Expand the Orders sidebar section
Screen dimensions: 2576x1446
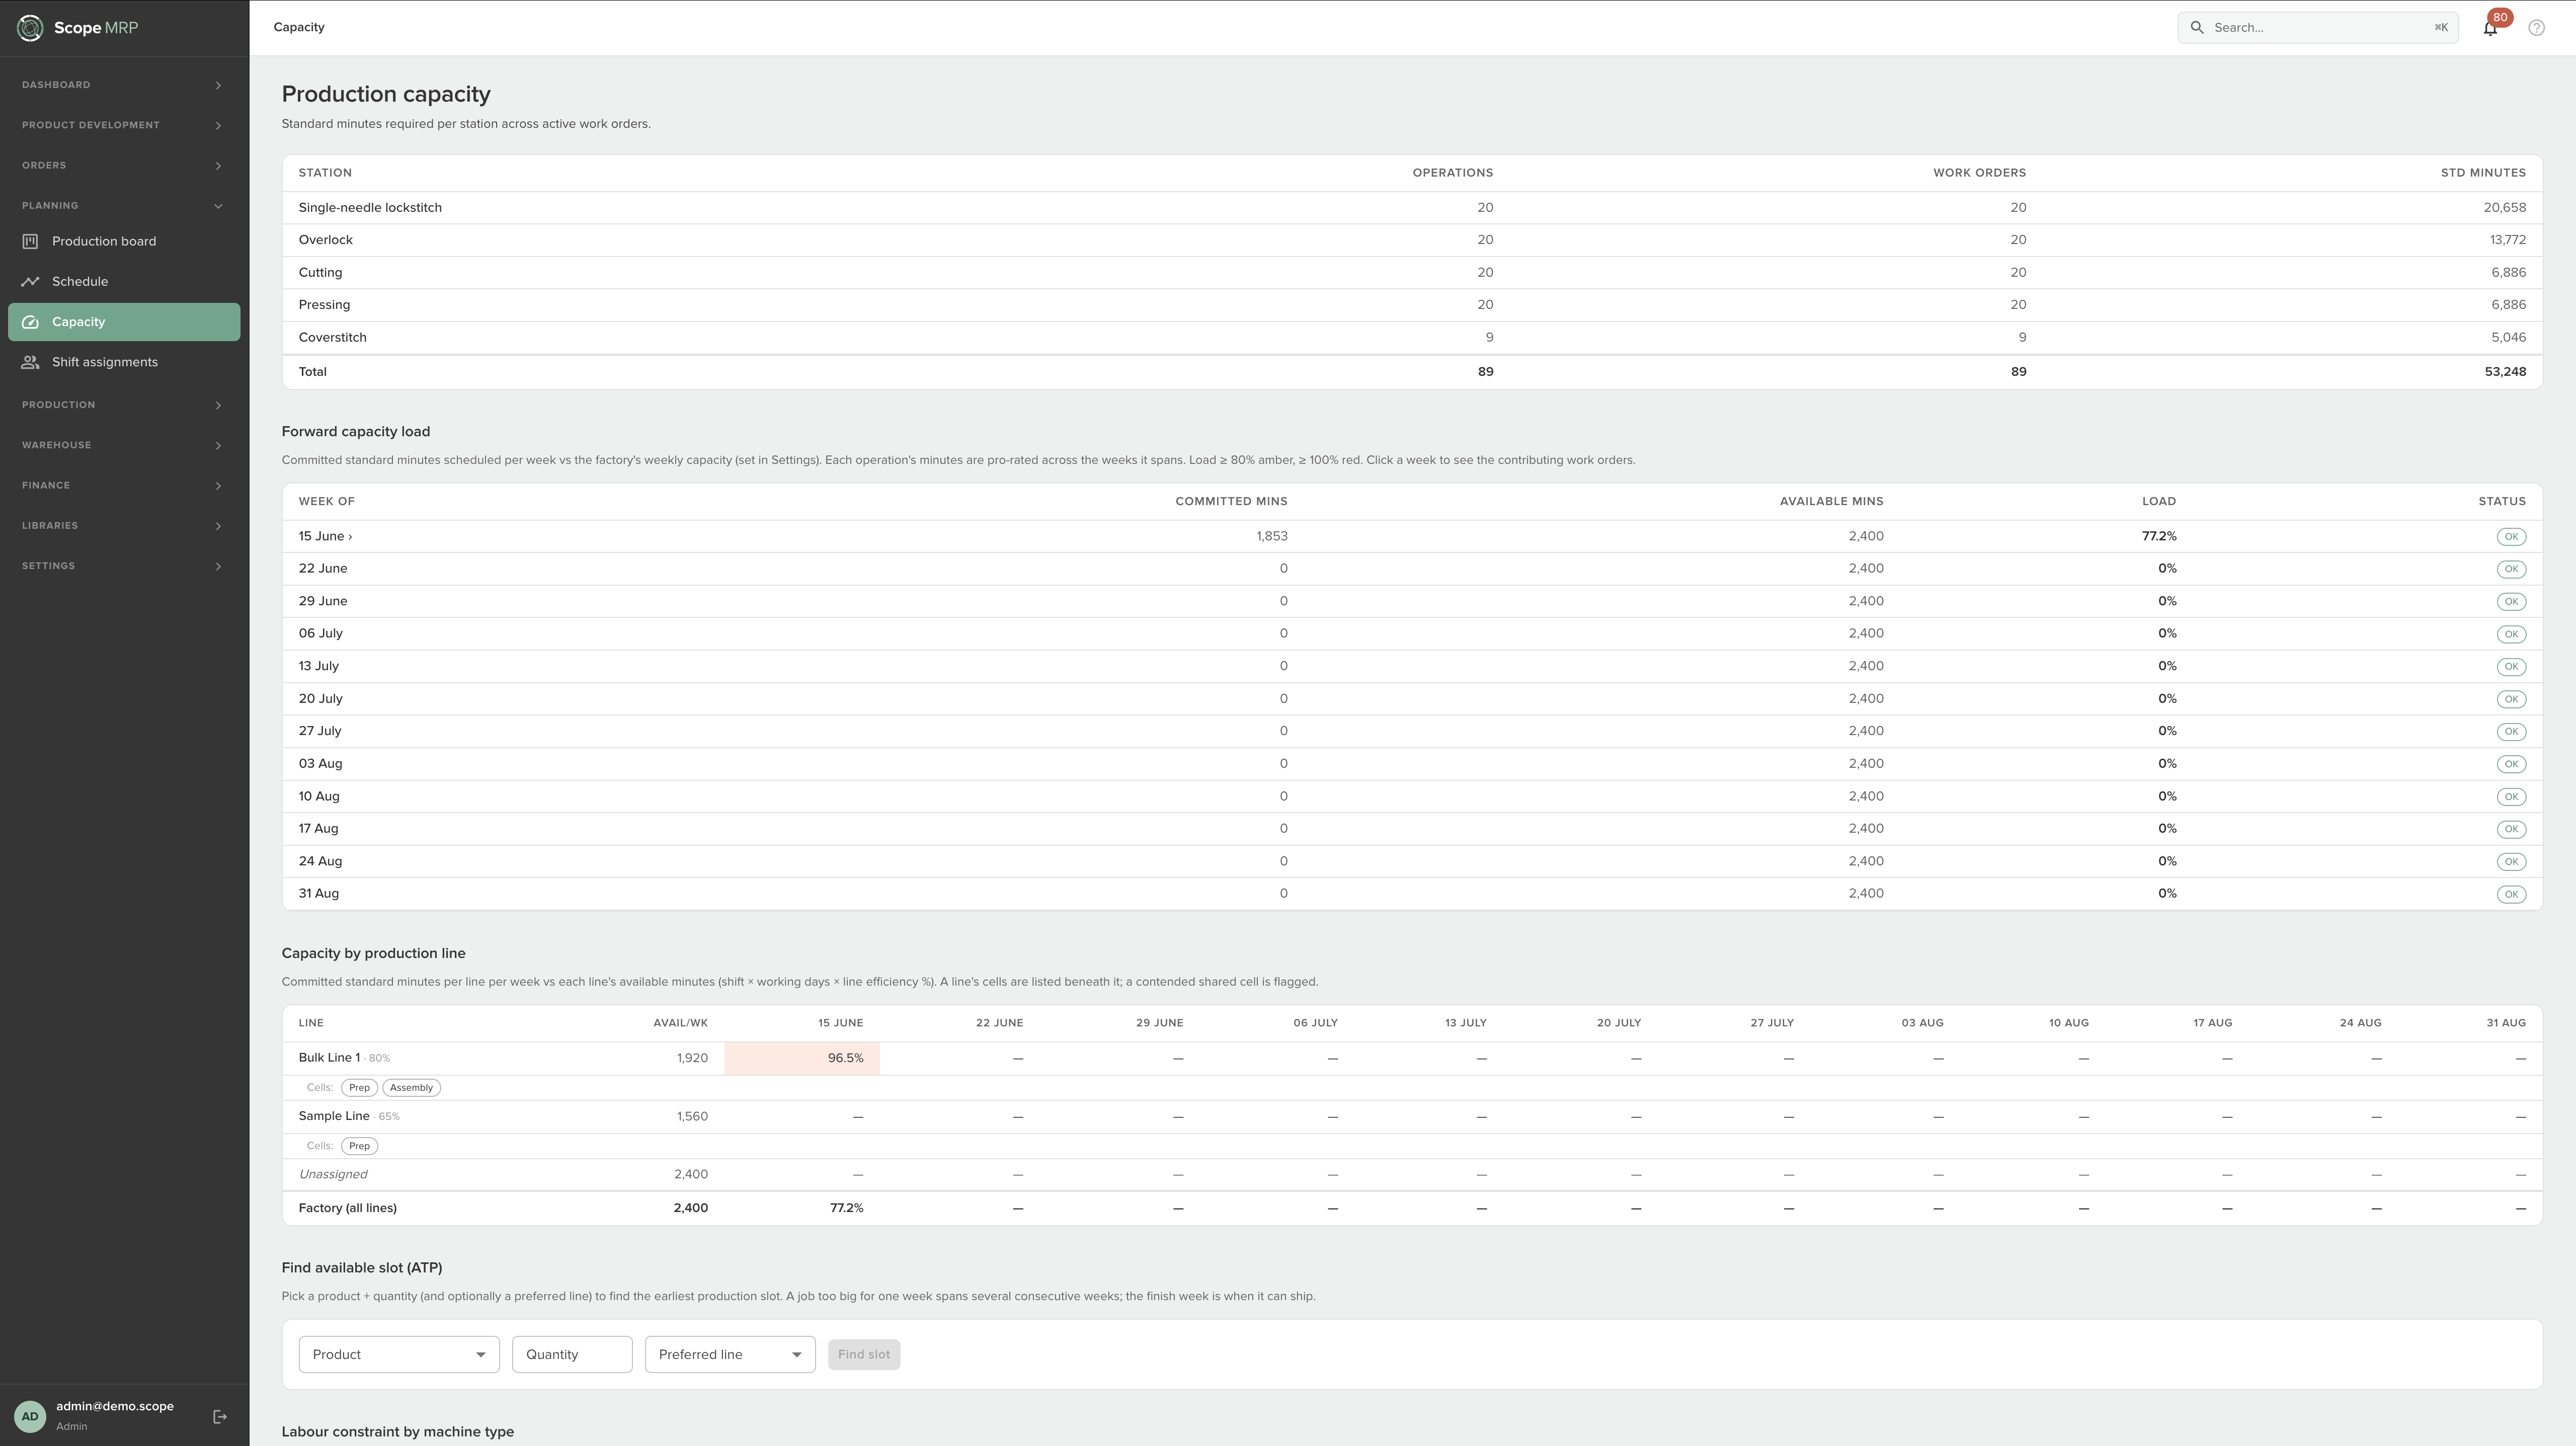124,165
